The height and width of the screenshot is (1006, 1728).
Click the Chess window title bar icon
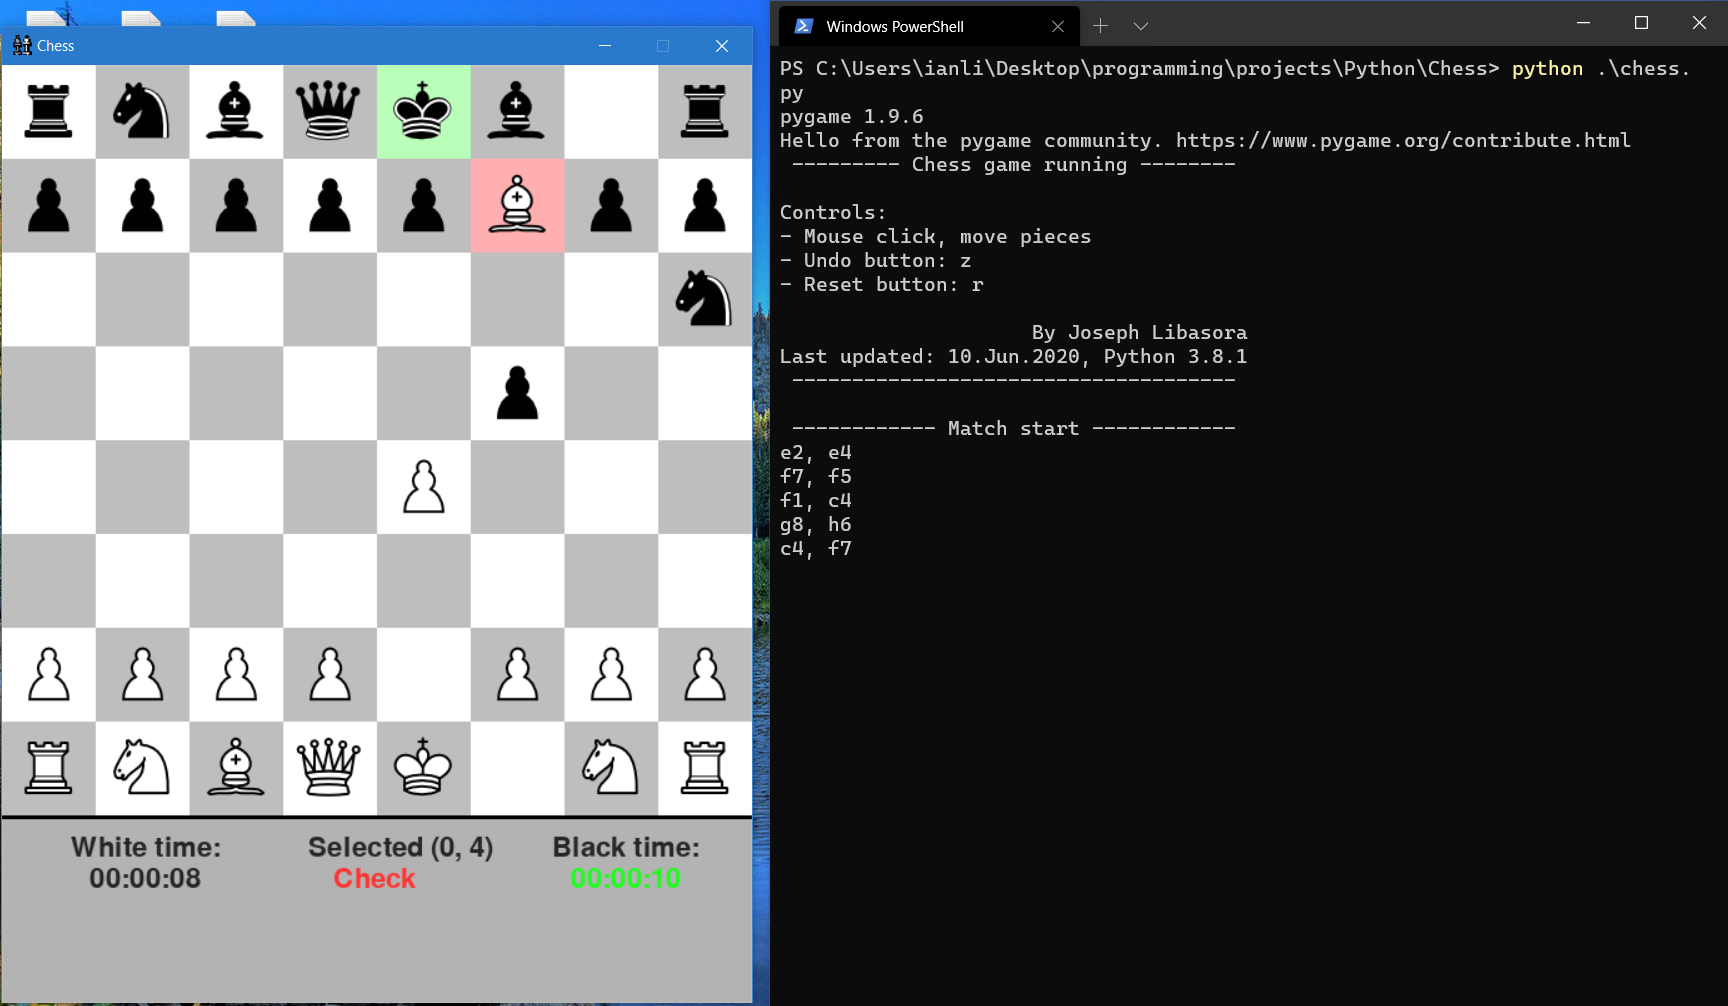22,46
